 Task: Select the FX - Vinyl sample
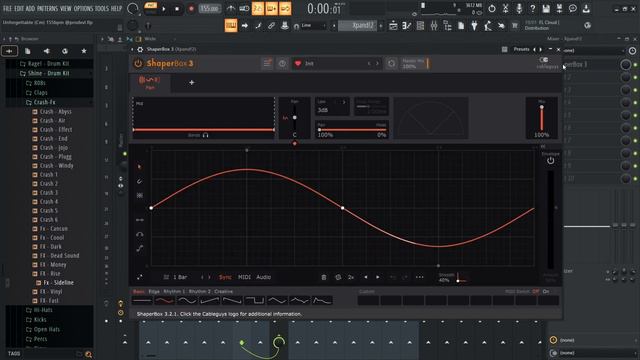click(x=51, y=291)
